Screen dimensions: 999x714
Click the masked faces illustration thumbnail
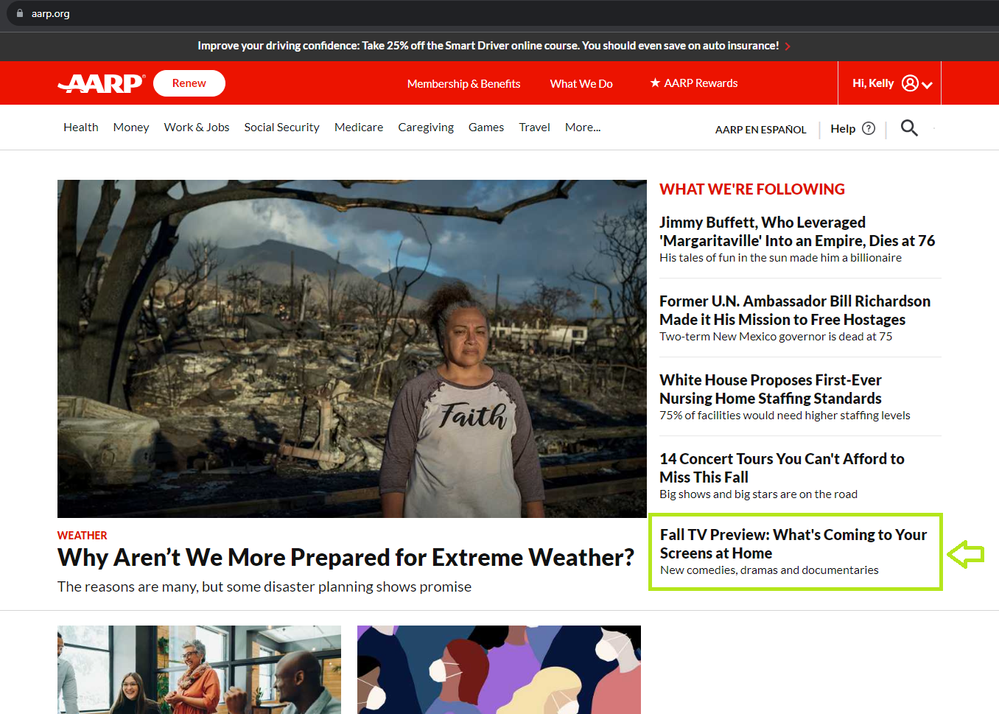point(499,669)
